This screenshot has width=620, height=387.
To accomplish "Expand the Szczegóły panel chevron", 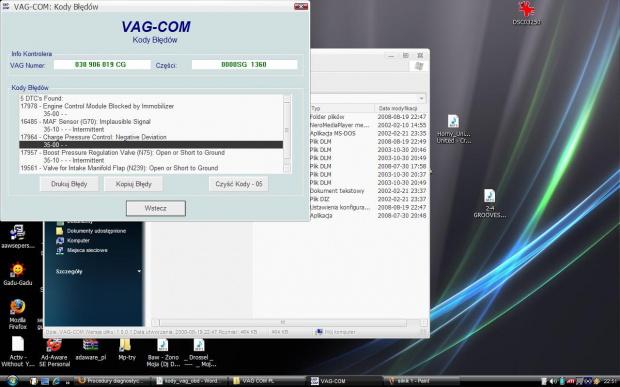I will point(139,272).
